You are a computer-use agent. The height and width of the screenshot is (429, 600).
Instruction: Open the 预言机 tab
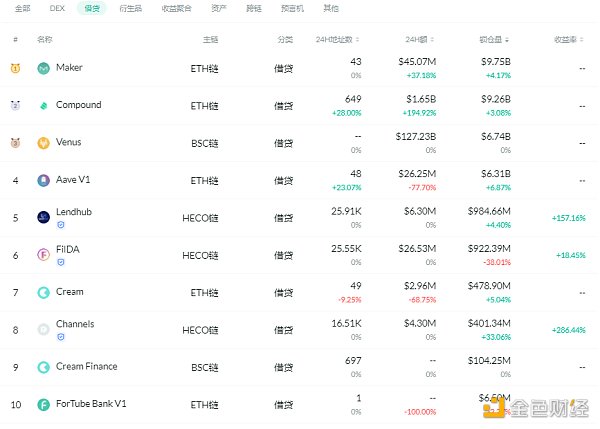pyautogui.click(x=292, y=8)
